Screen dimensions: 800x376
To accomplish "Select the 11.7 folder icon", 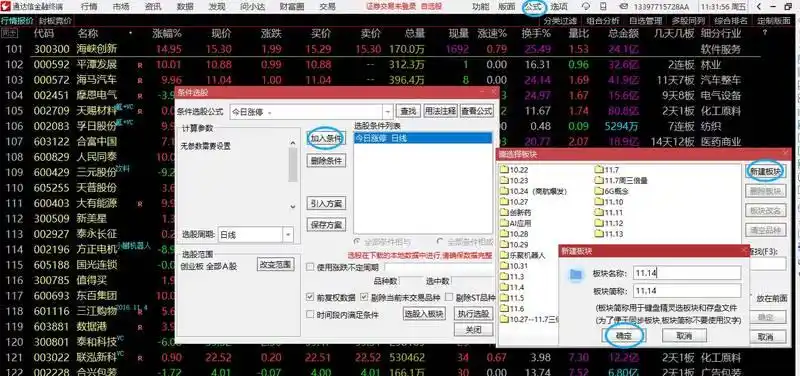I will point(599,170).
